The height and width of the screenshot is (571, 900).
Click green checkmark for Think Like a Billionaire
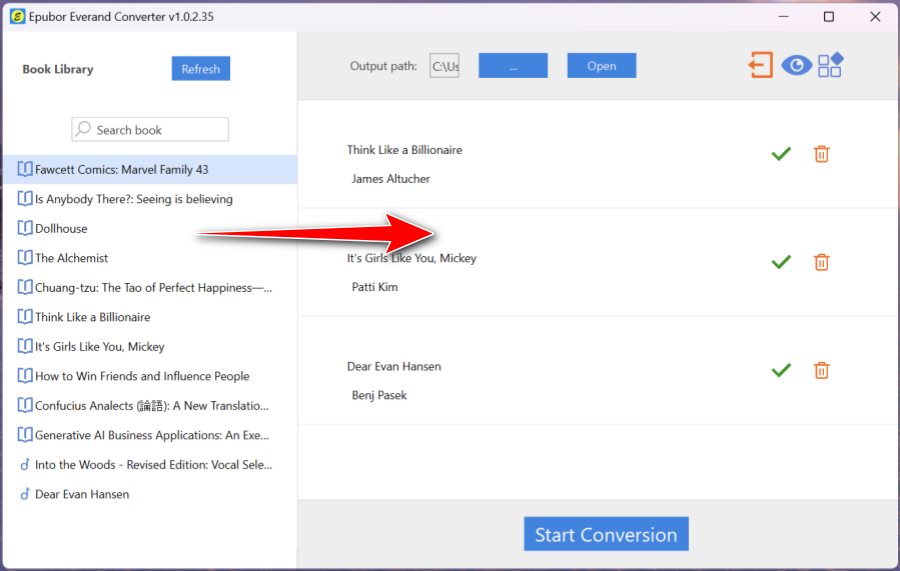781,154
